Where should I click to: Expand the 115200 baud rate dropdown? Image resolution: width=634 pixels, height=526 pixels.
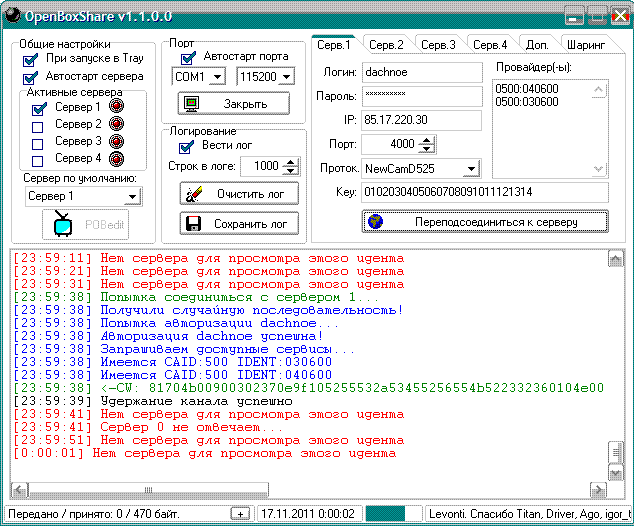point(287,77)
